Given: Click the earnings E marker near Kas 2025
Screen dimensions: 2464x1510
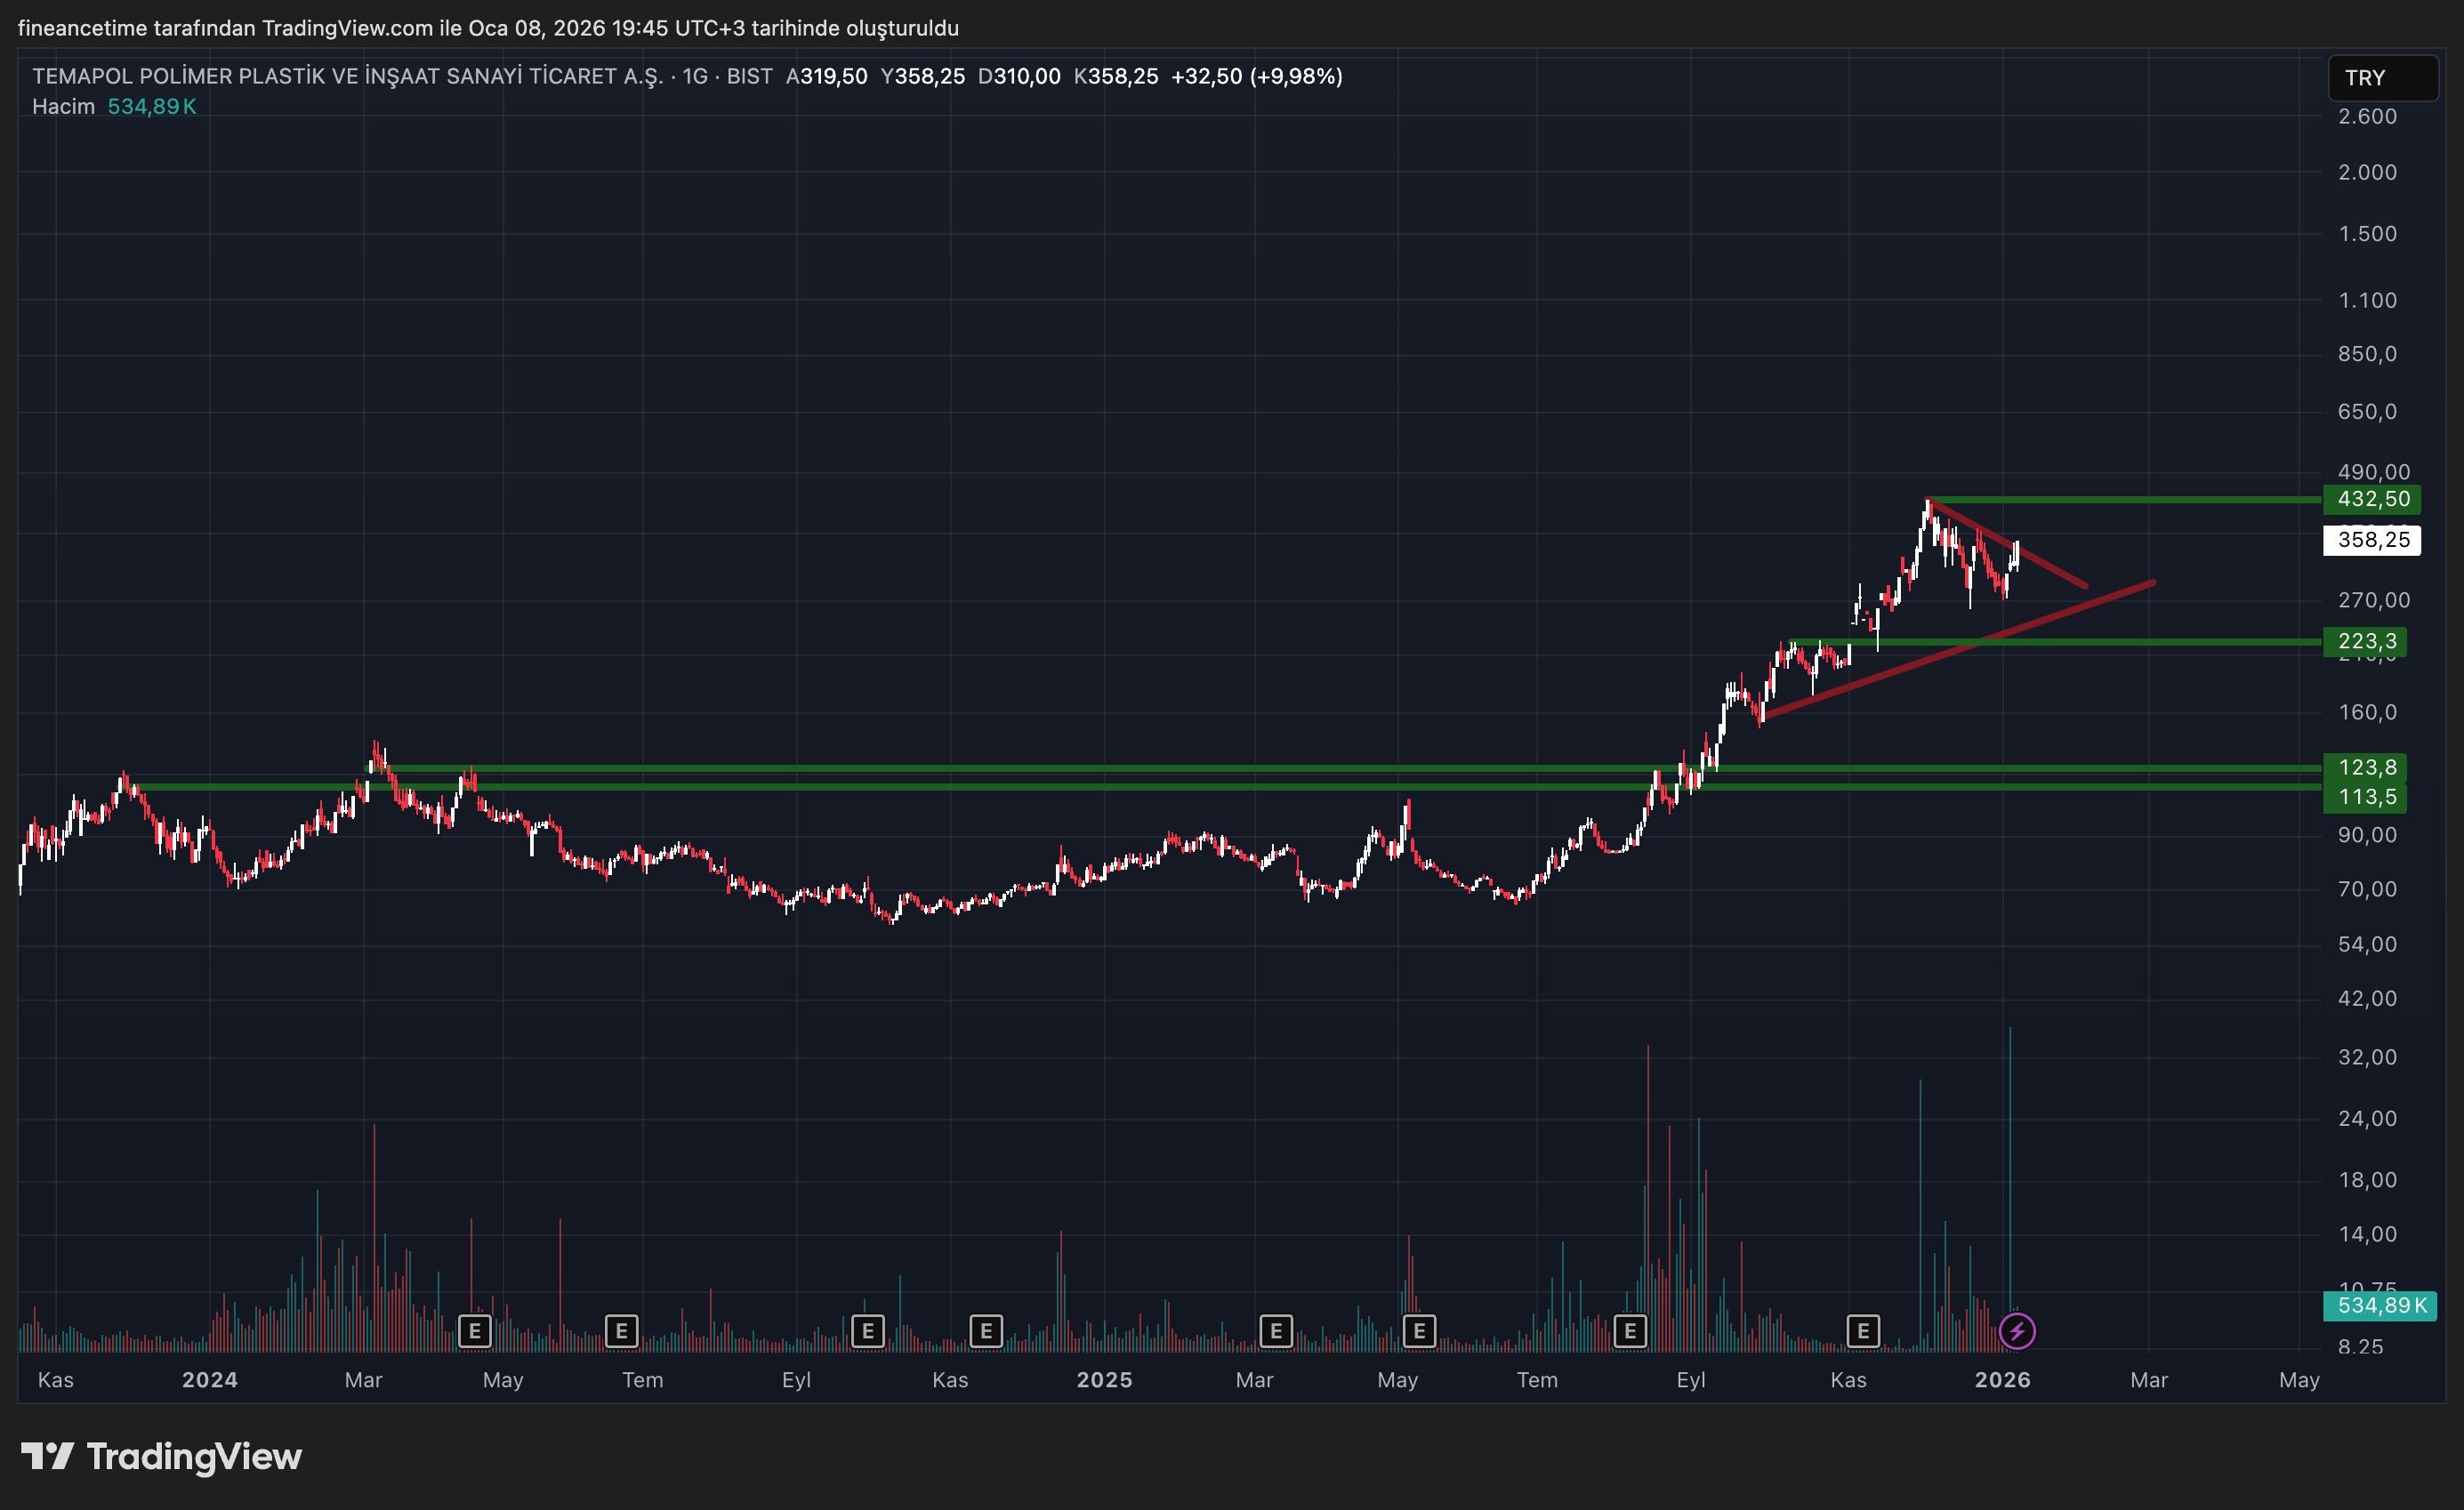Looking at the screenshot, I should pyautogui.click(x=1863, y=1331).
